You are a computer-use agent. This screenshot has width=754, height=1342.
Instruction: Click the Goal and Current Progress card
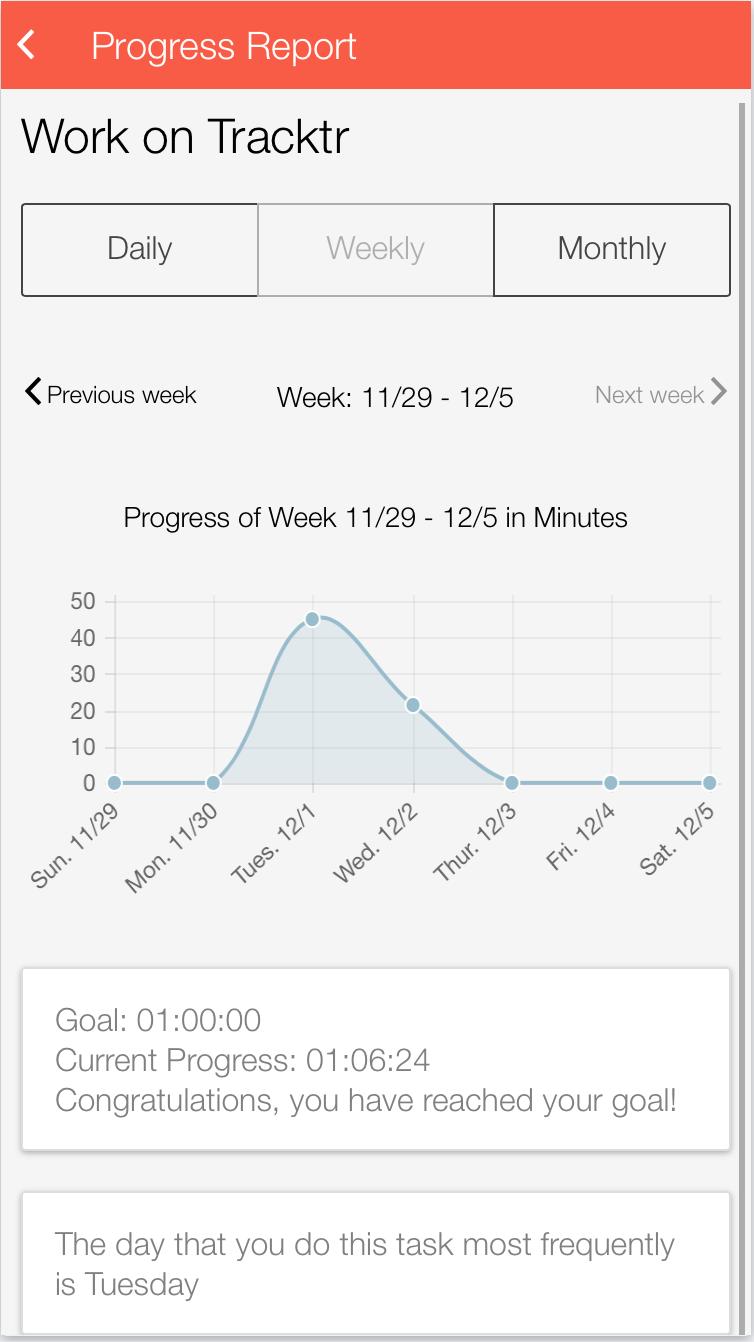[376, 1060]
